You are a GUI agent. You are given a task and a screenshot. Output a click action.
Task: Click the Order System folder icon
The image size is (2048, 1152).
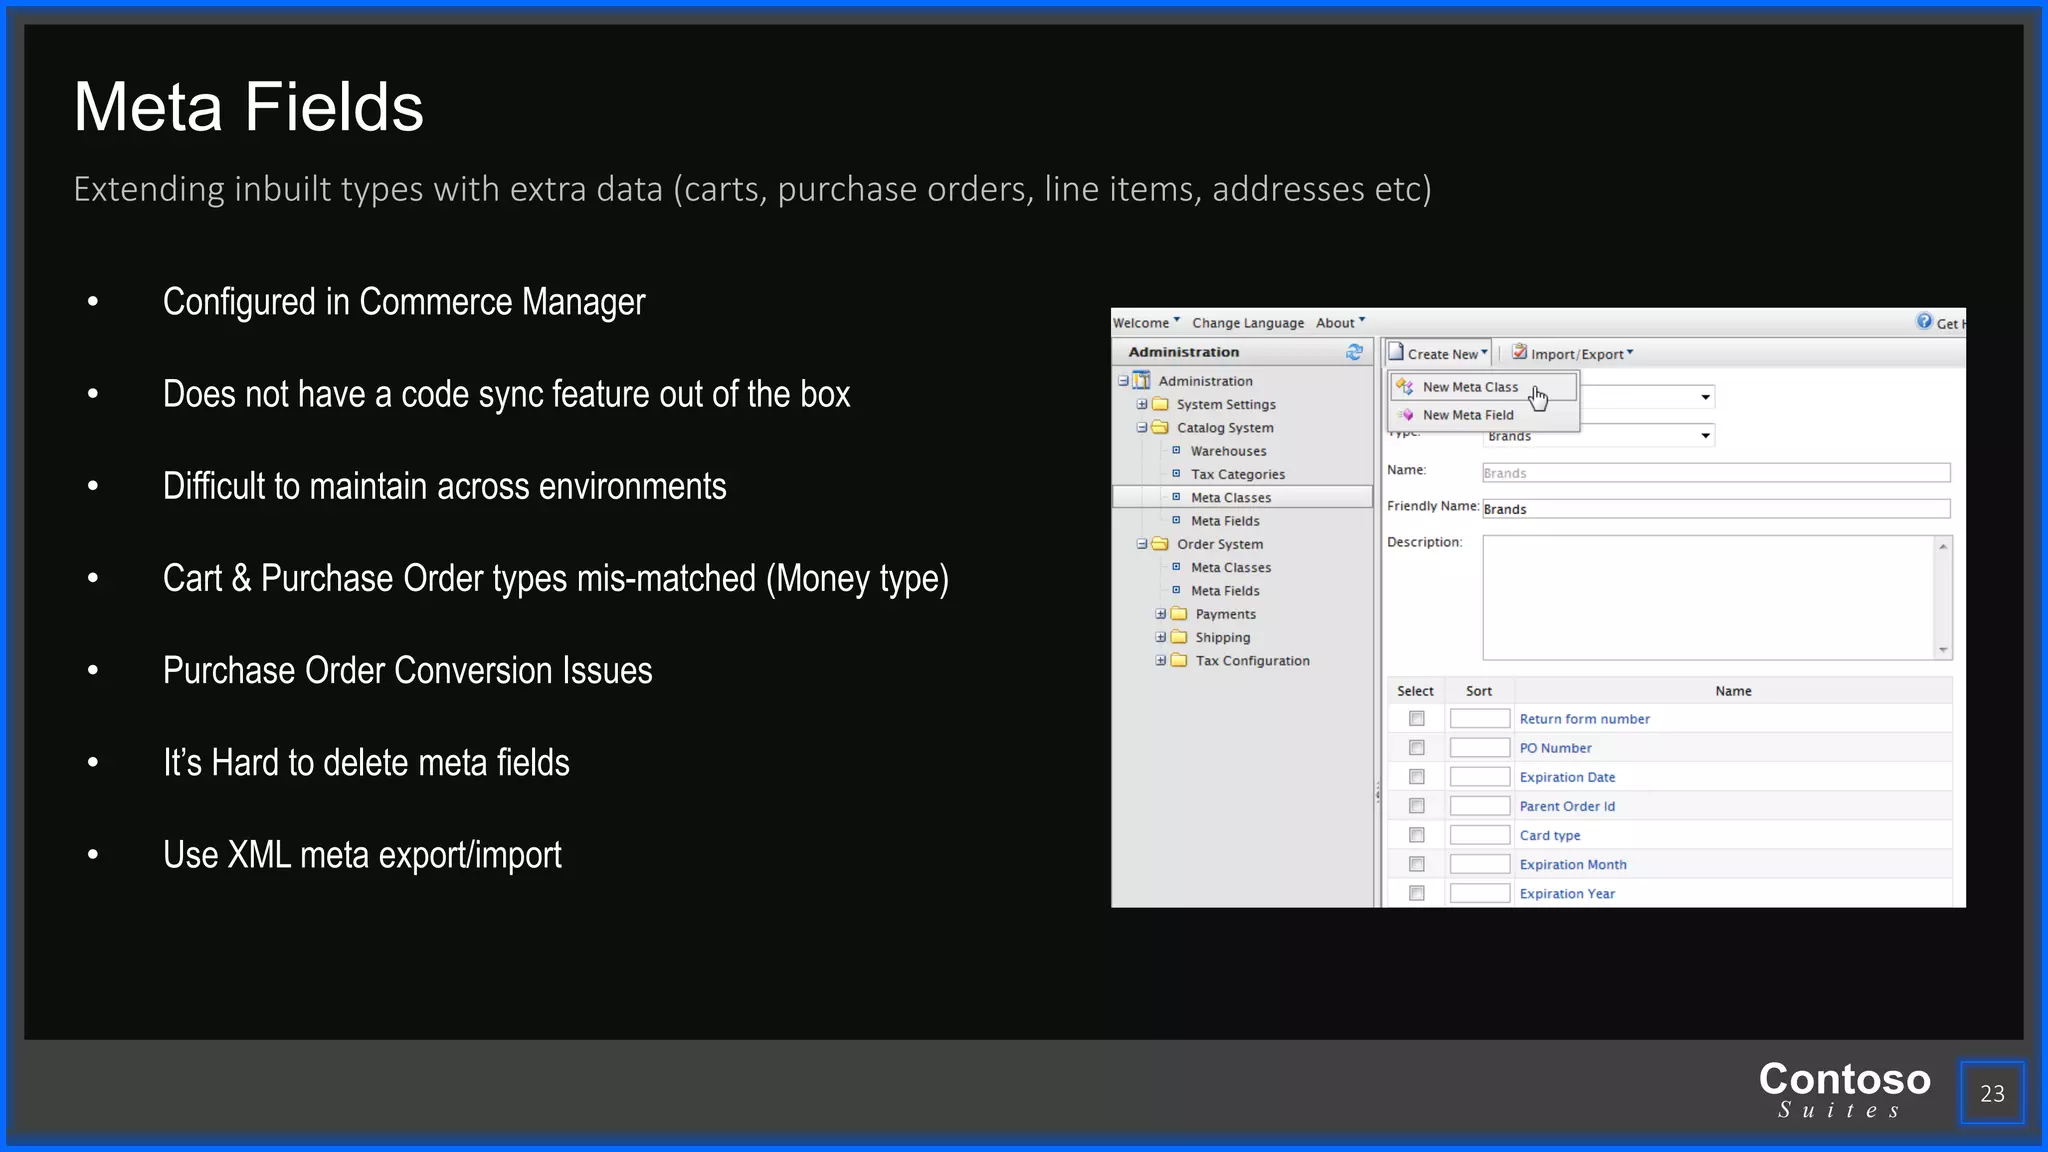[x=1160, y=544]
